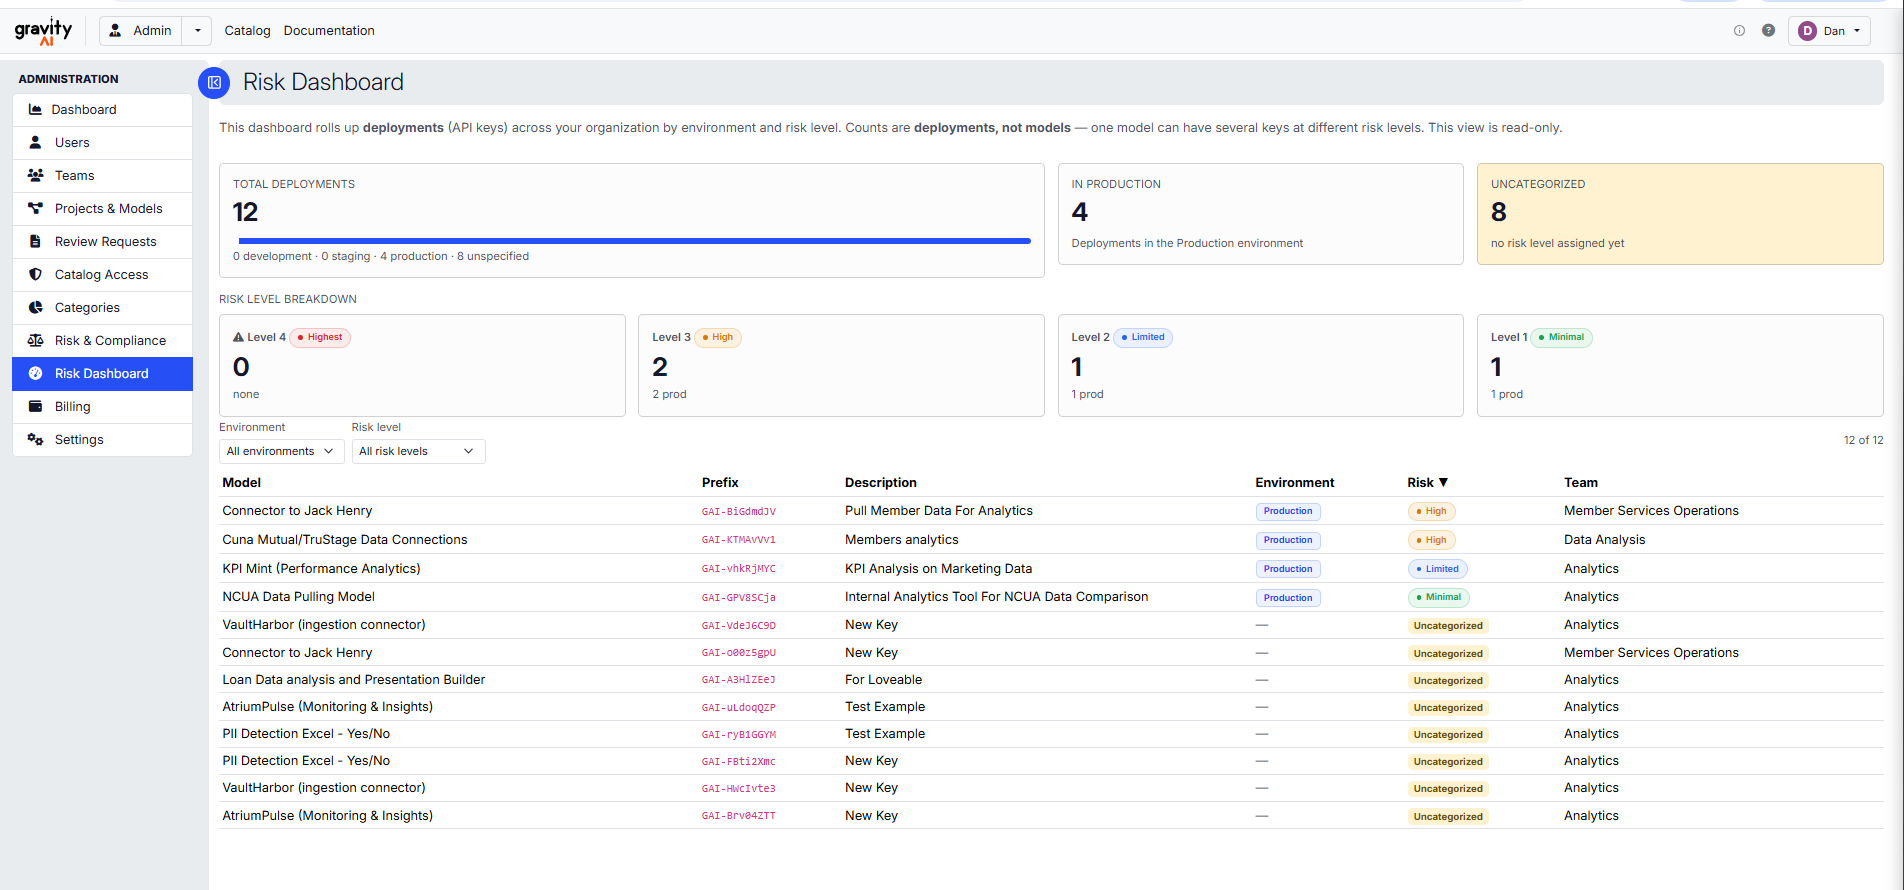
Task: Click the Risk Dashboard gauge icon
Action: click(35, 374)
